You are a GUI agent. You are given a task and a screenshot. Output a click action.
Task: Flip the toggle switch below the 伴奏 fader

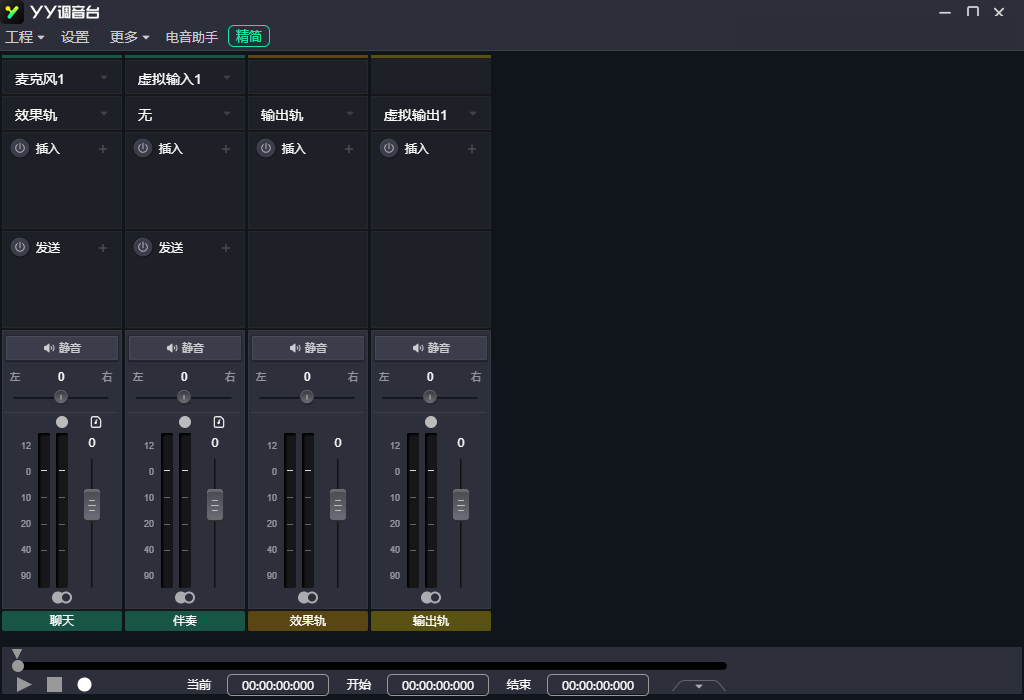[184, 597]
